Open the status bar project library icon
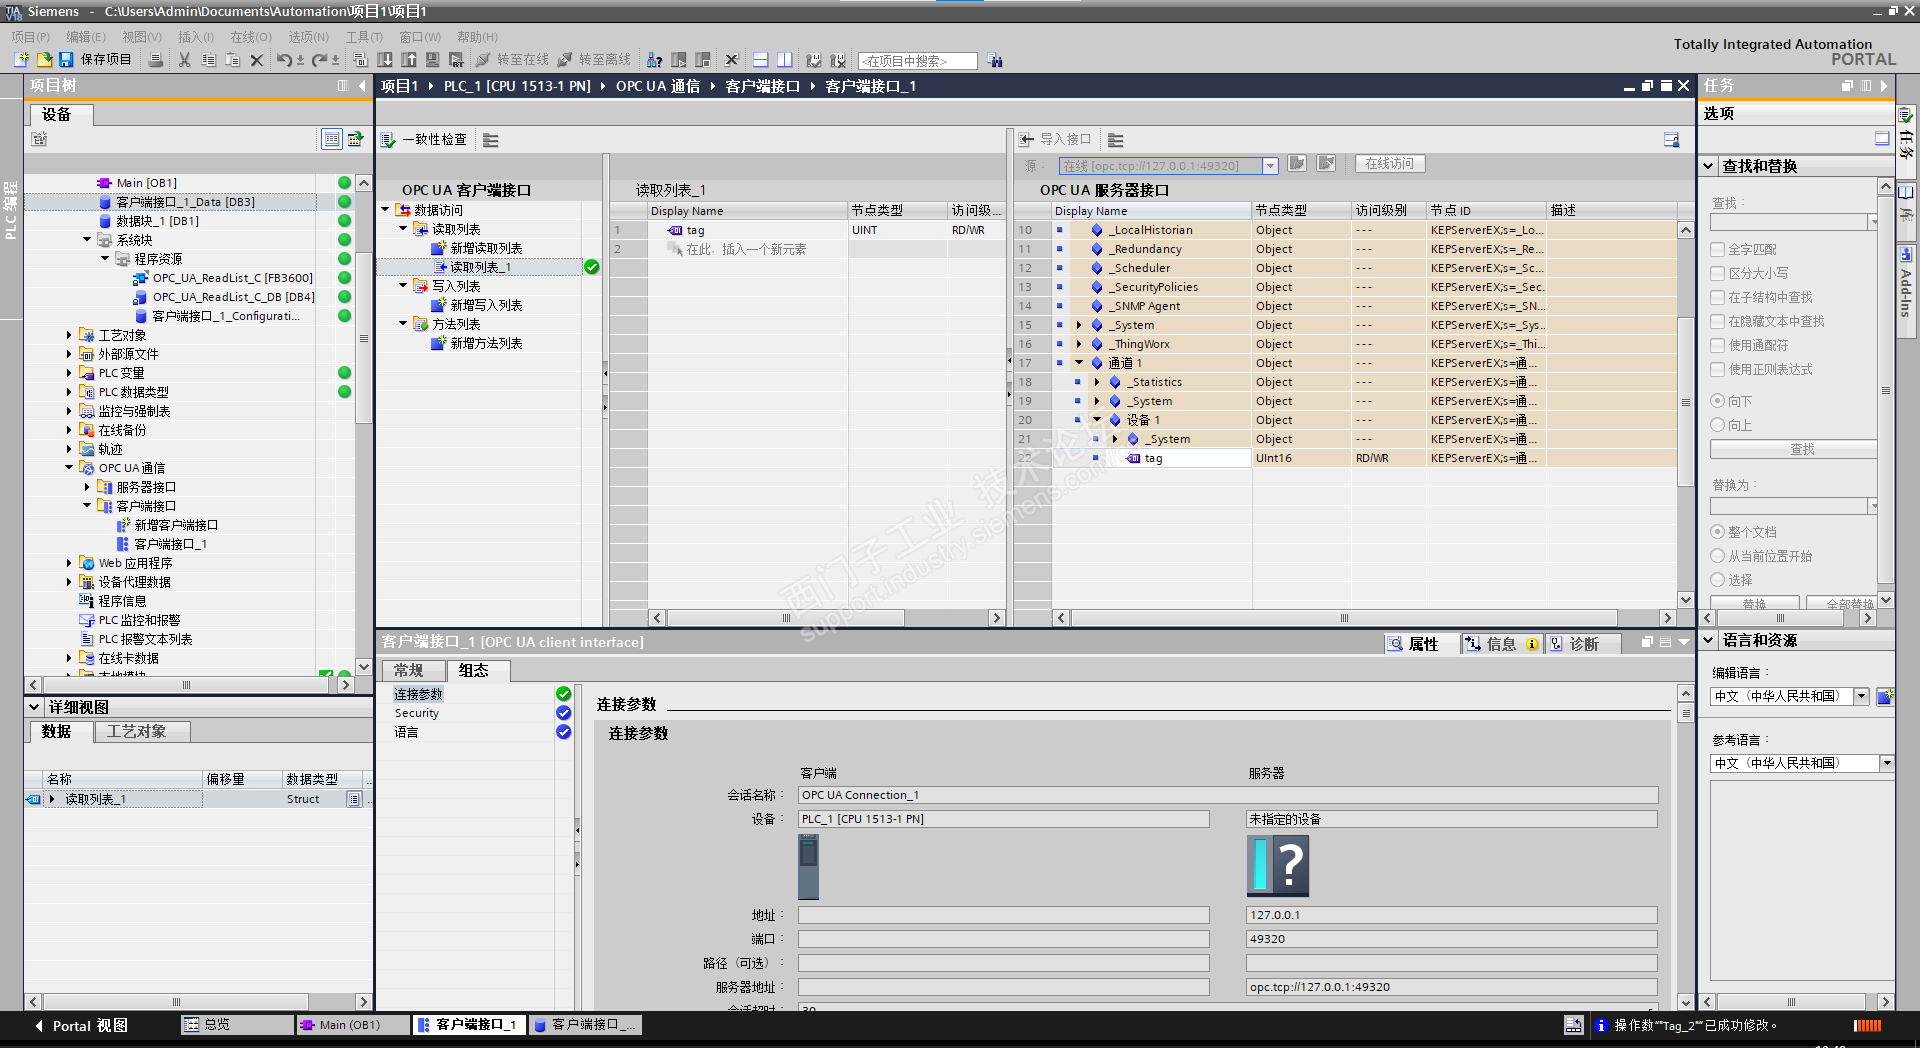Viewport: 1920px width, 1048px height. coord(1573,1025)
